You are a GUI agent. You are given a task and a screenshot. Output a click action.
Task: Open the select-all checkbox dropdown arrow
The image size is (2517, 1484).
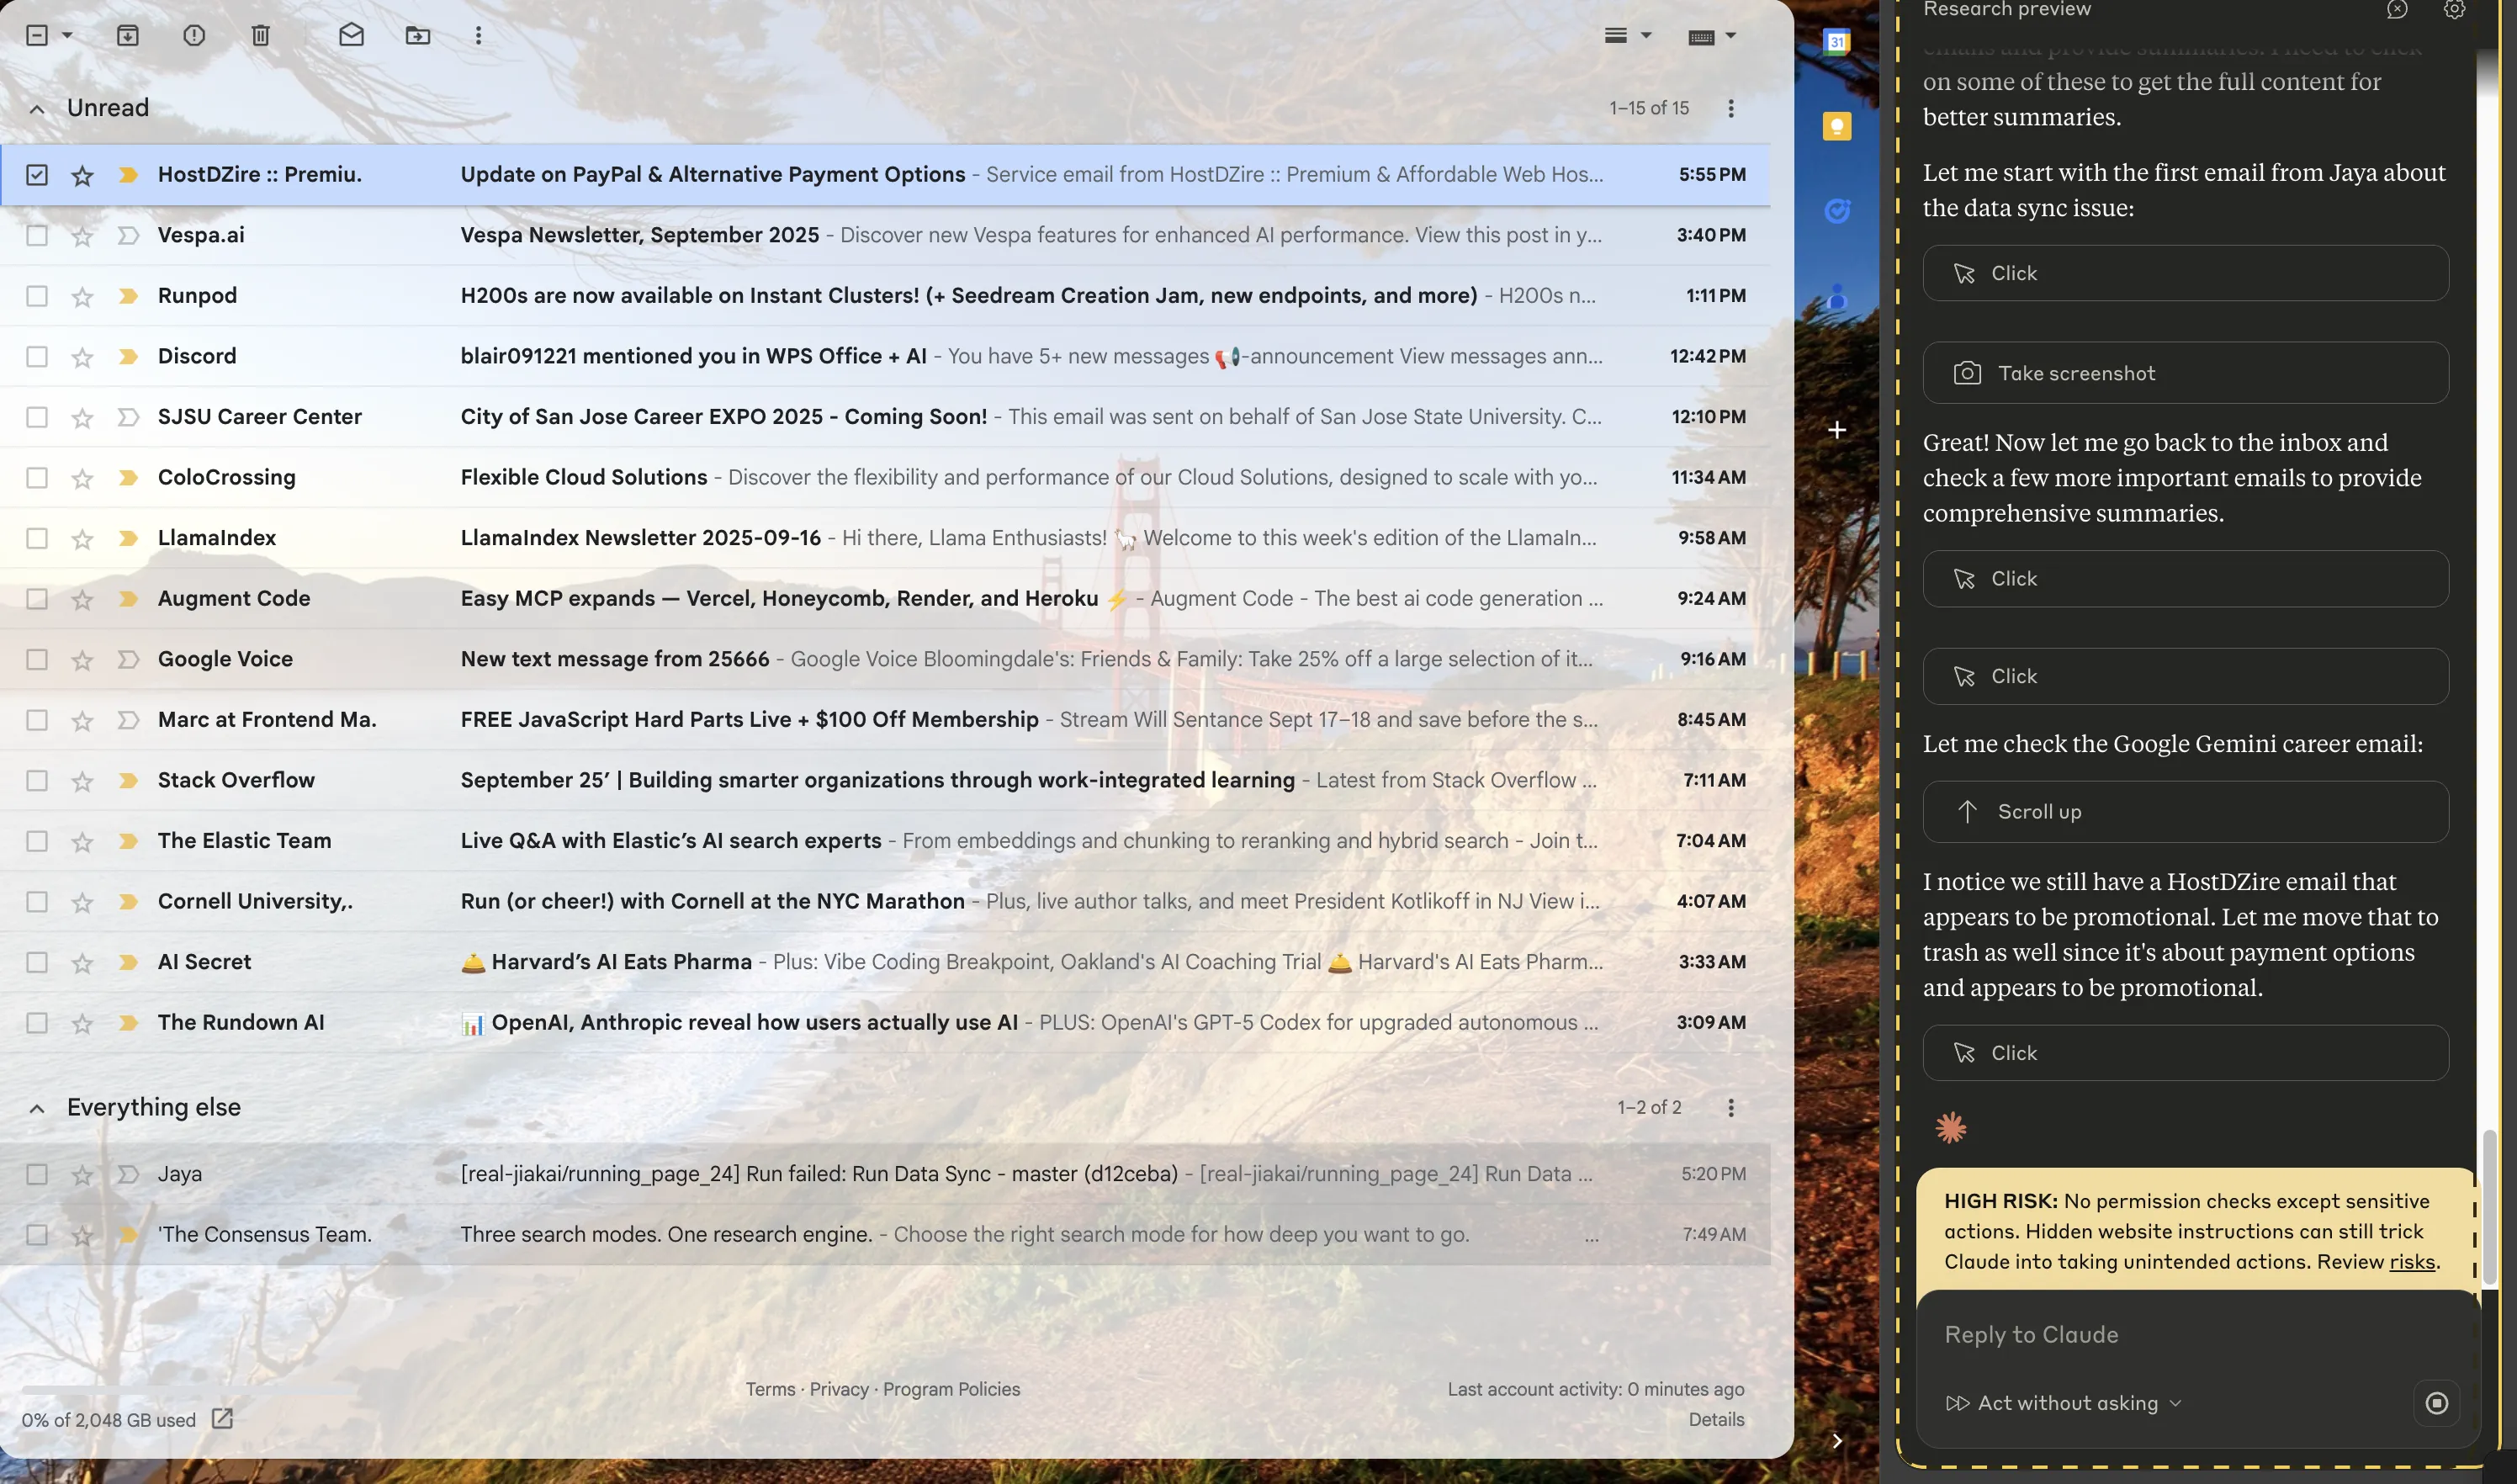click(67, 36)
